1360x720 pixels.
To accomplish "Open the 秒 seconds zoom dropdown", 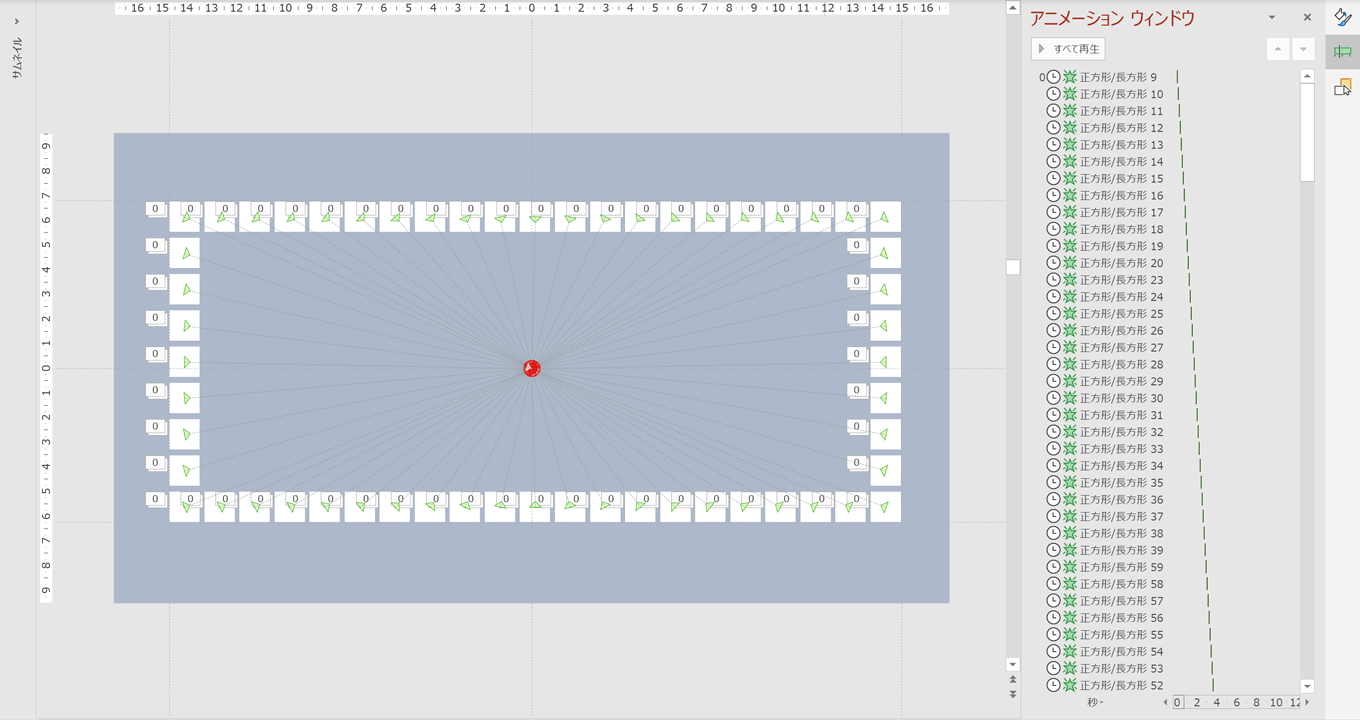I will pos(1096,703).
